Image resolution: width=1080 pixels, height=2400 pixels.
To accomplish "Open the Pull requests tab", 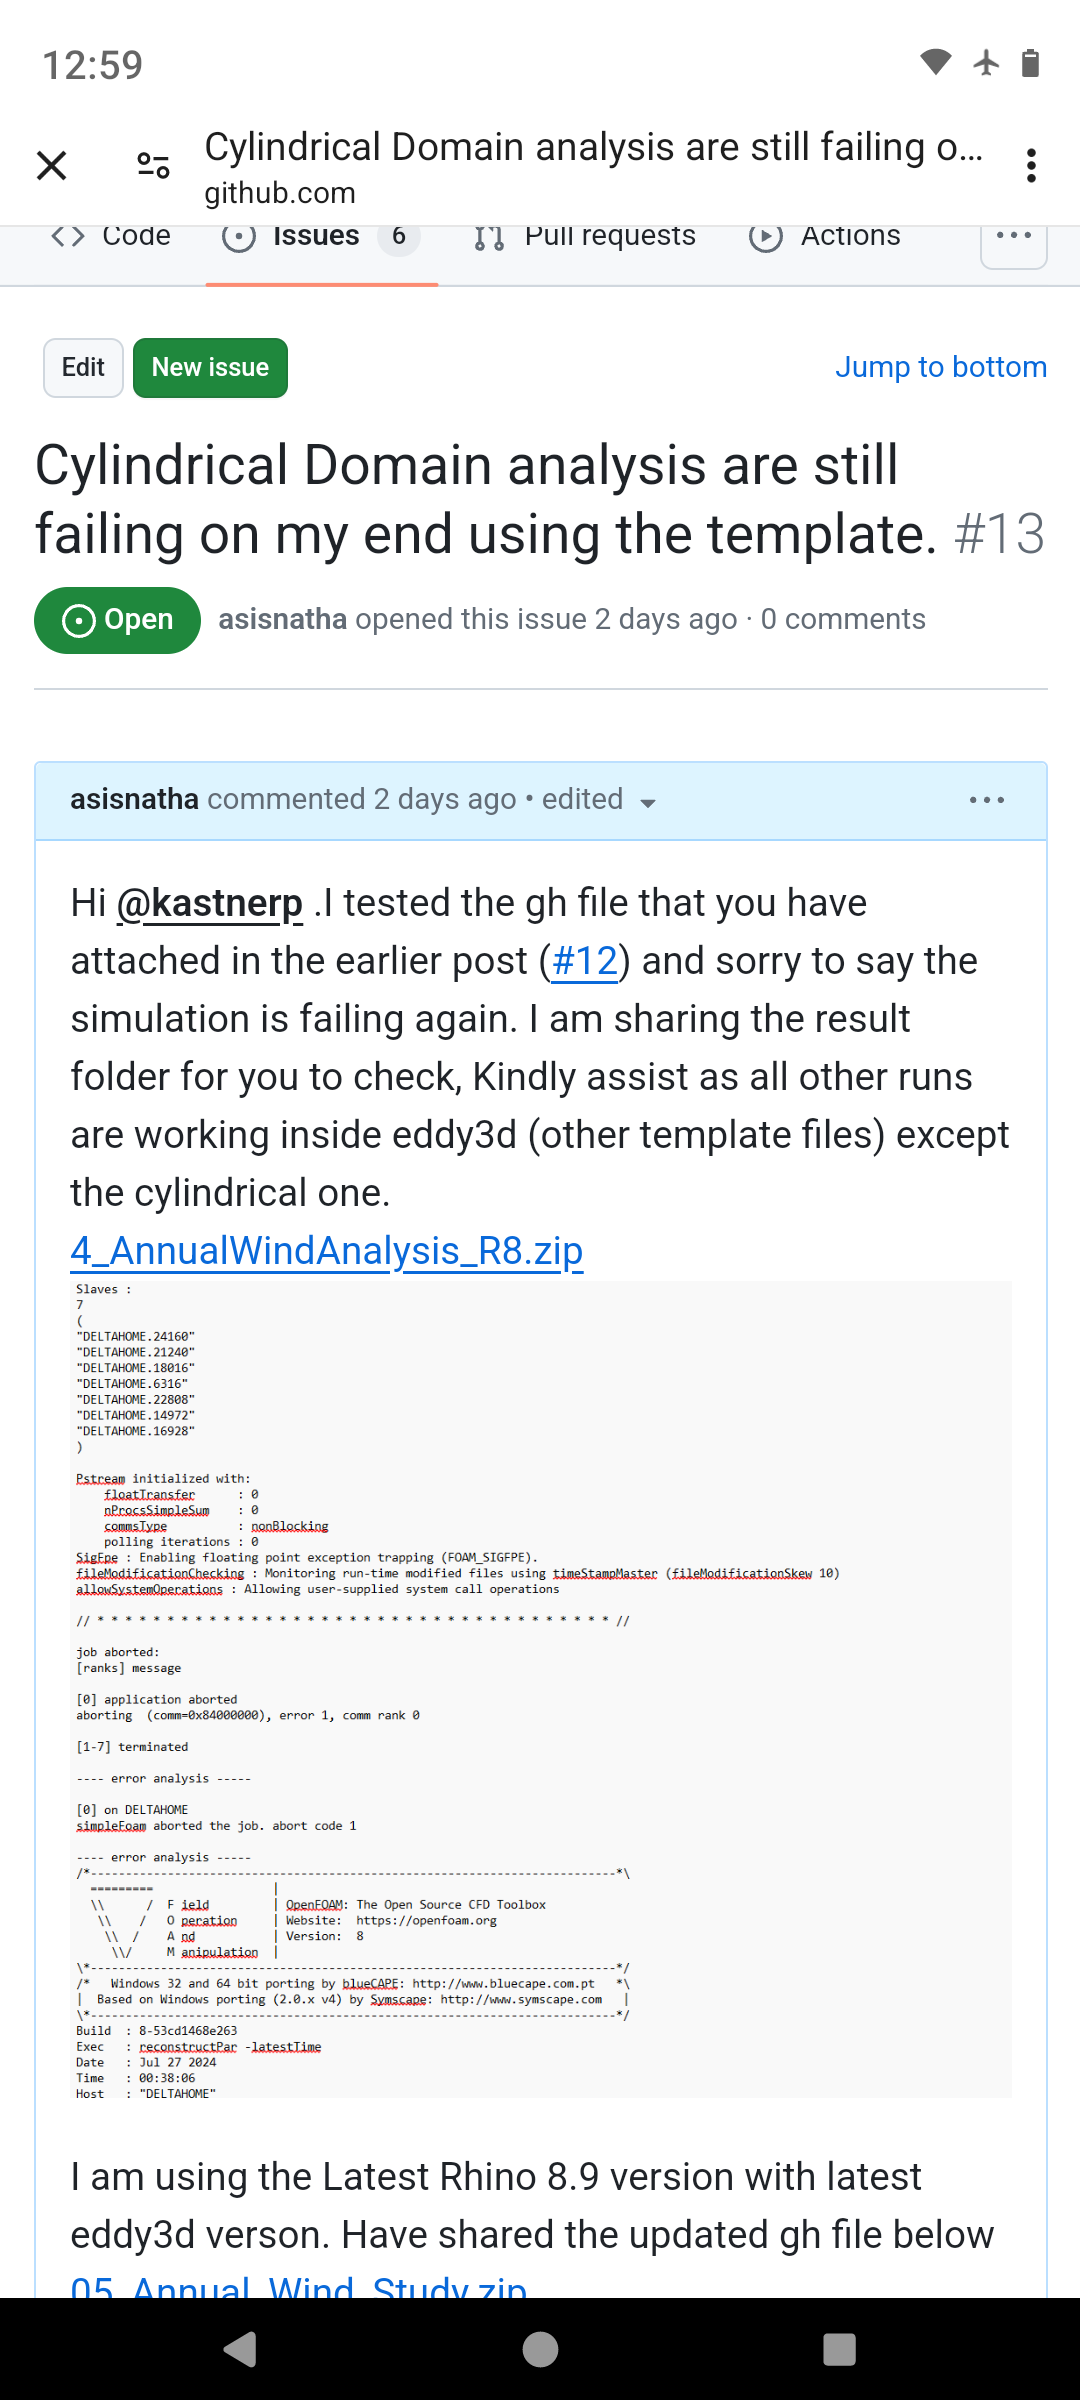I will [x=585, y=236].
